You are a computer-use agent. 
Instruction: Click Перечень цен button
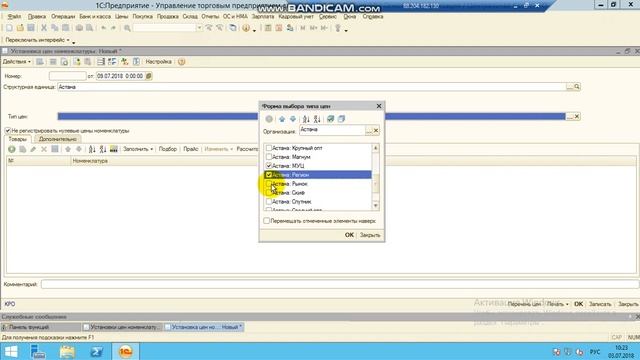524,304
